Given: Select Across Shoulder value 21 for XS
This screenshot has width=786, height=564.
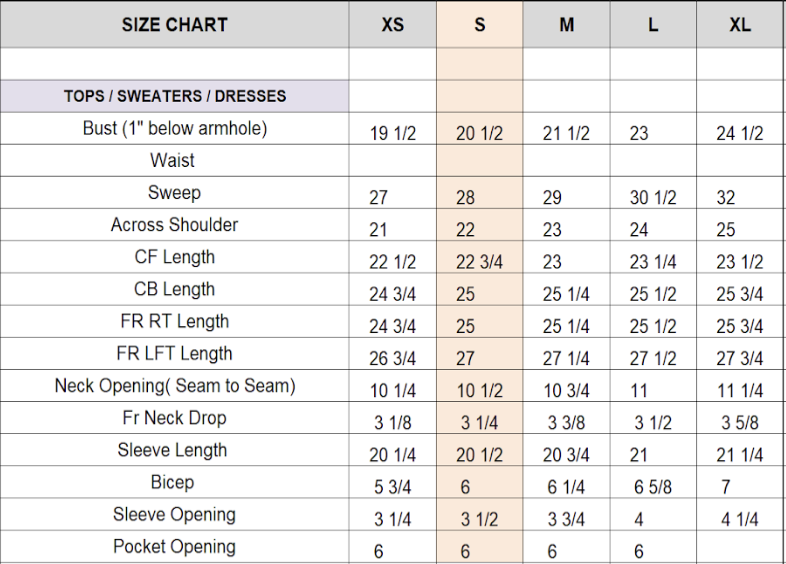Looking at the screenshot, I should pos(378,230).
